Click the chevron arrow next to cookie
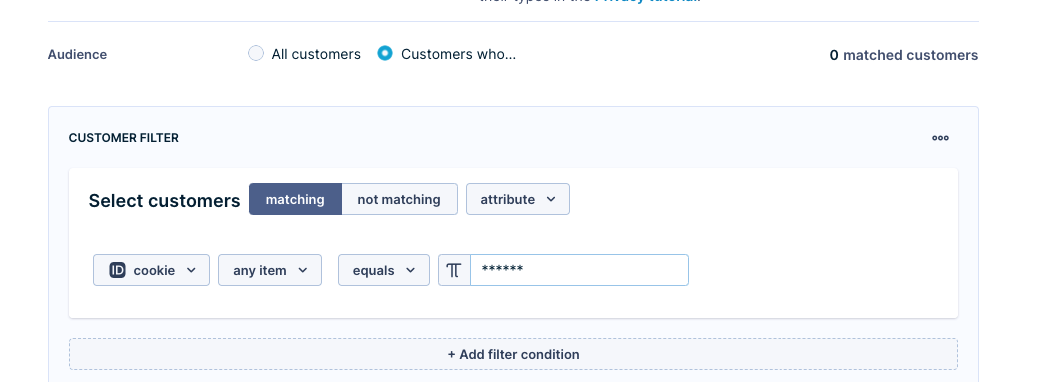Screen dimensions: 1056x382 pos(191,270)
